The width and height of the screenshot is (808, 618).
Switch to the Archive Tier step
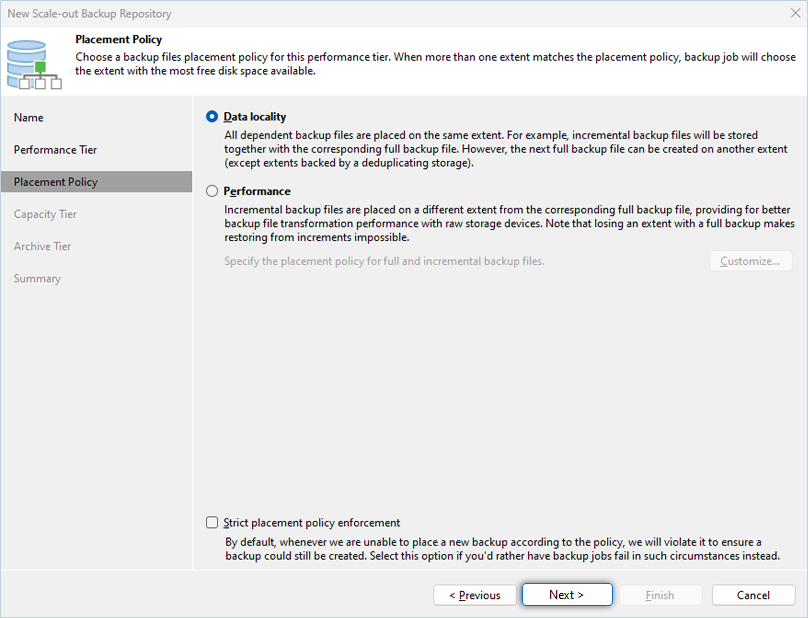(x=42, y=246)
